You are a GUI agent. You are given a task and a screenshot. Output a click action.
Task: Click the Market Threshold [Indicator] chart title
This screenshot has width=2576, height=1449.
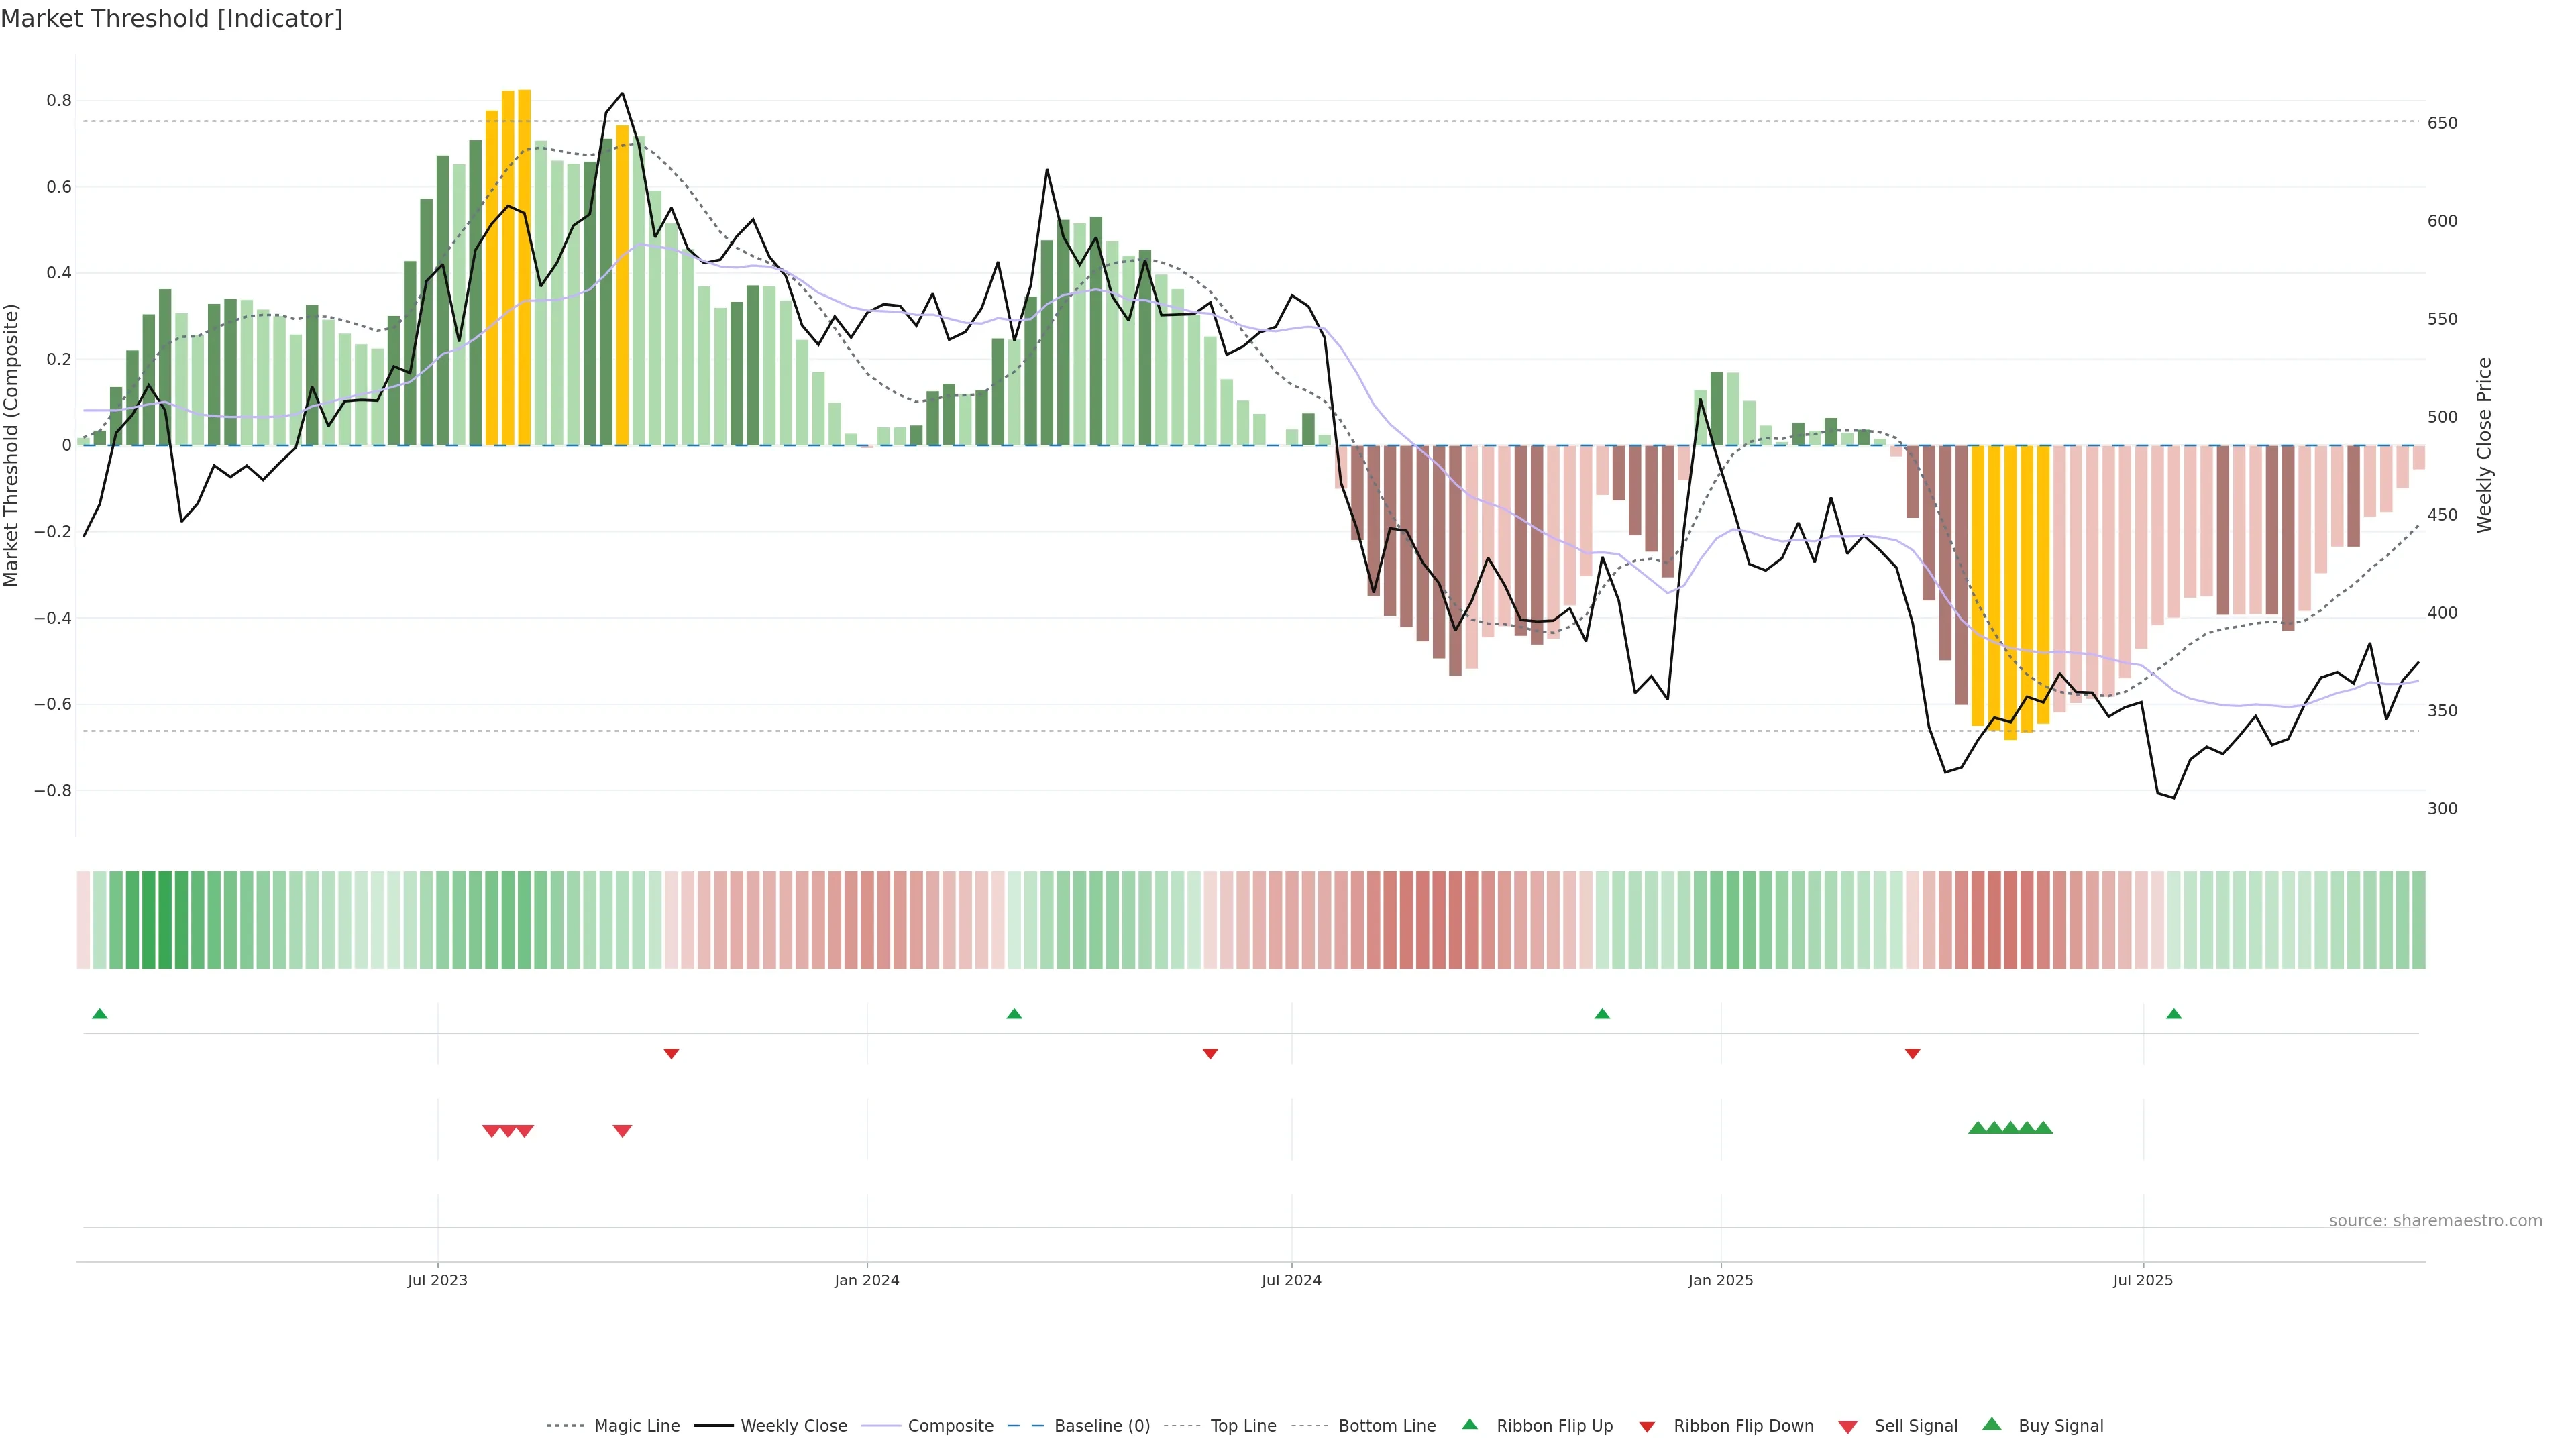tap(171, 19)
